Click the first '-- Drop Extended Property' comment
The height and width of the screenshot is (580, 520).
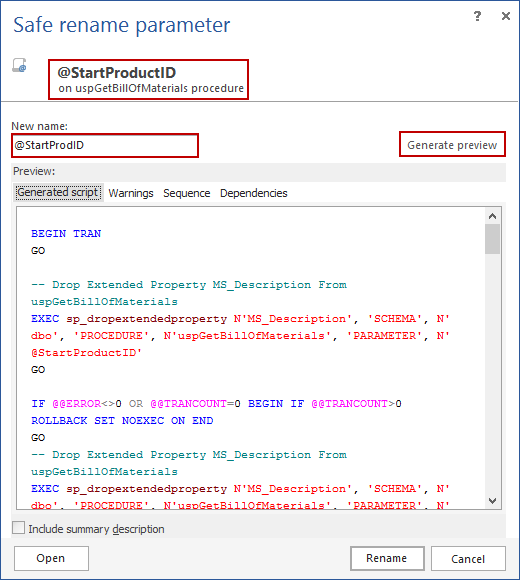click(x=189, y=293)
